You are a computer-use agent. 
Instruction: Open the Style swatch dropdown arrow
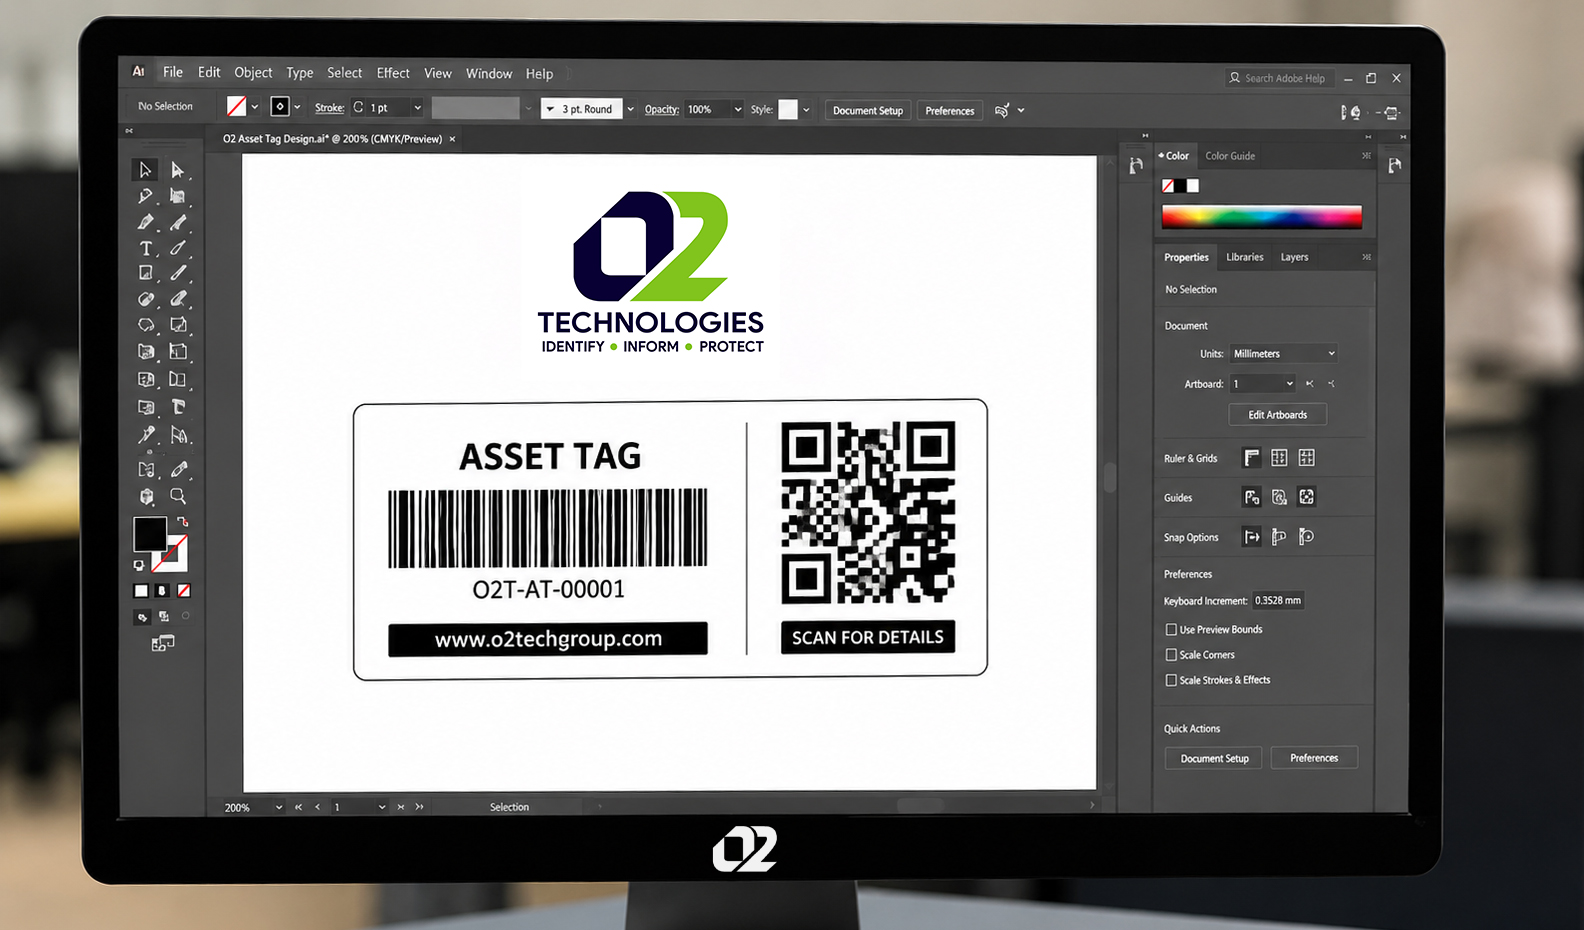pos(806,110)
